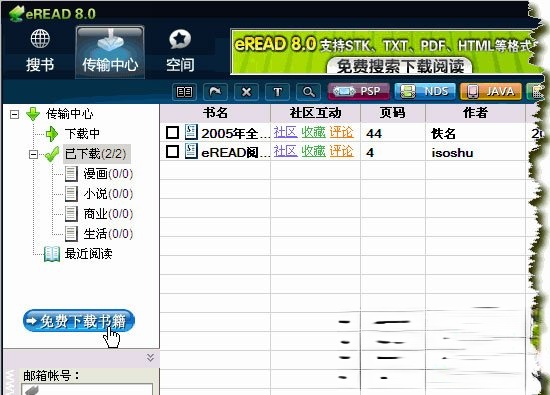Screen dimensions: 550x395
Task: Select 传输中心 root node in tree
Action: [69, 114]
